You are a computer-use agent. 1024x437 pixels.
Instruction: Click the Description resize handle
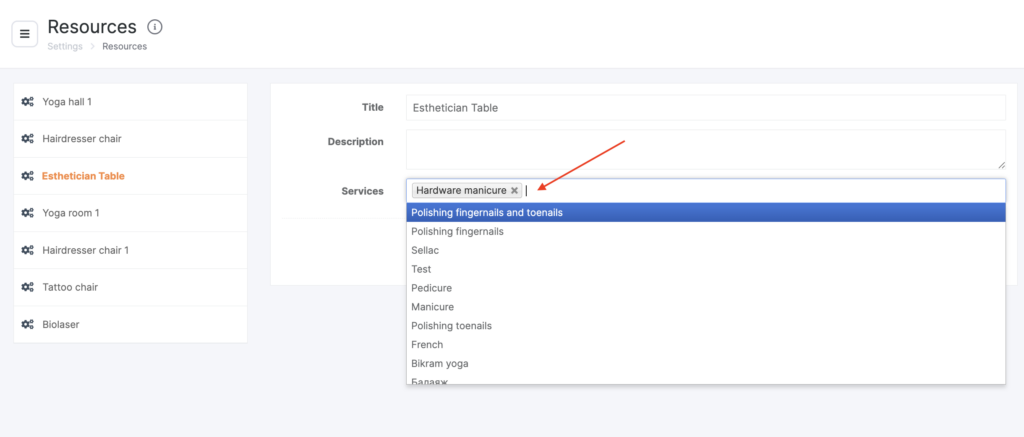click(1000, 164)
